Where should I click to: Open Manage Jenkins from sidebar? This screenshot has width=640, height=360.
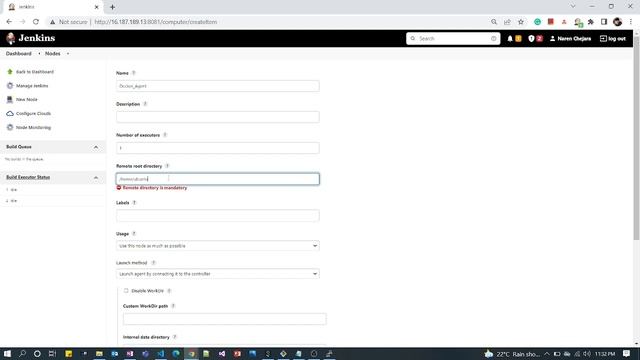tap(32, 86)
